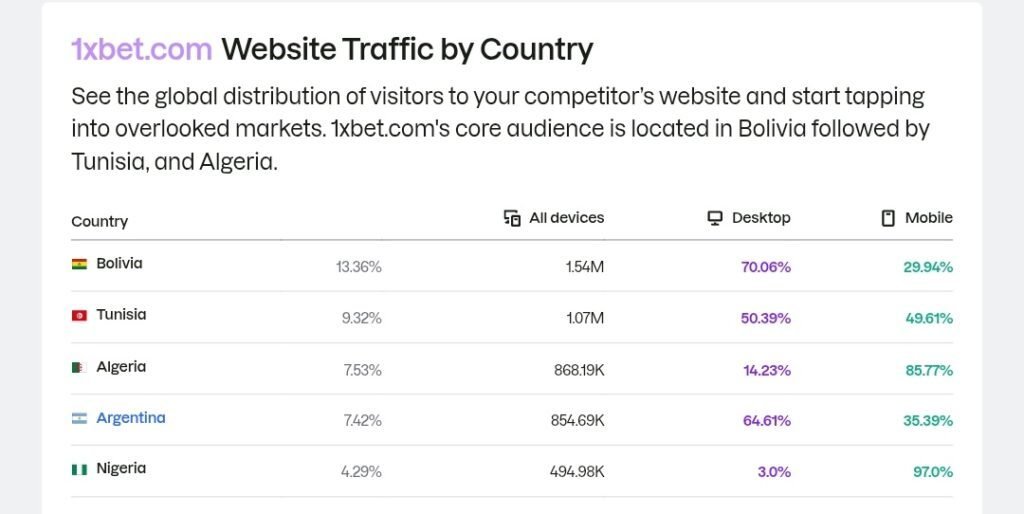Click Argentina's 854.69K visits figure
This screenshot has width=1024, height=514.
(x=577, y=421)
